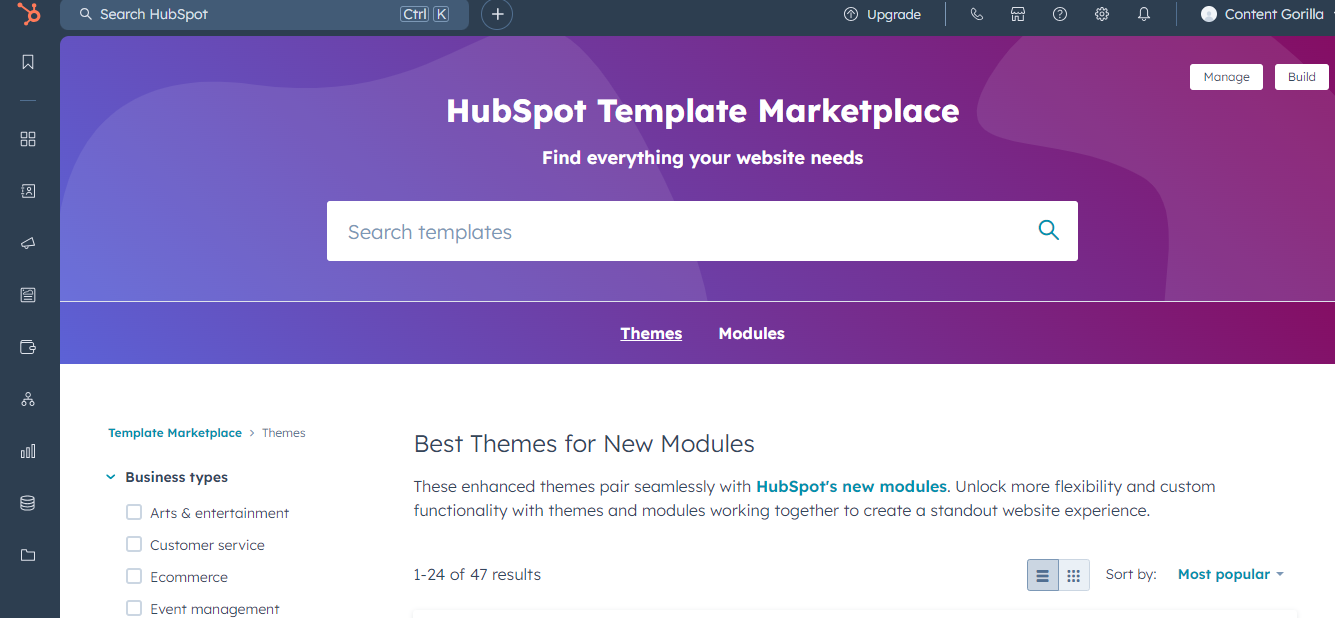Image resolution: width=1335 pixels, height=618 pixels.
Task: Follow the HubSpot's new modules link
Action: [851, 486]
